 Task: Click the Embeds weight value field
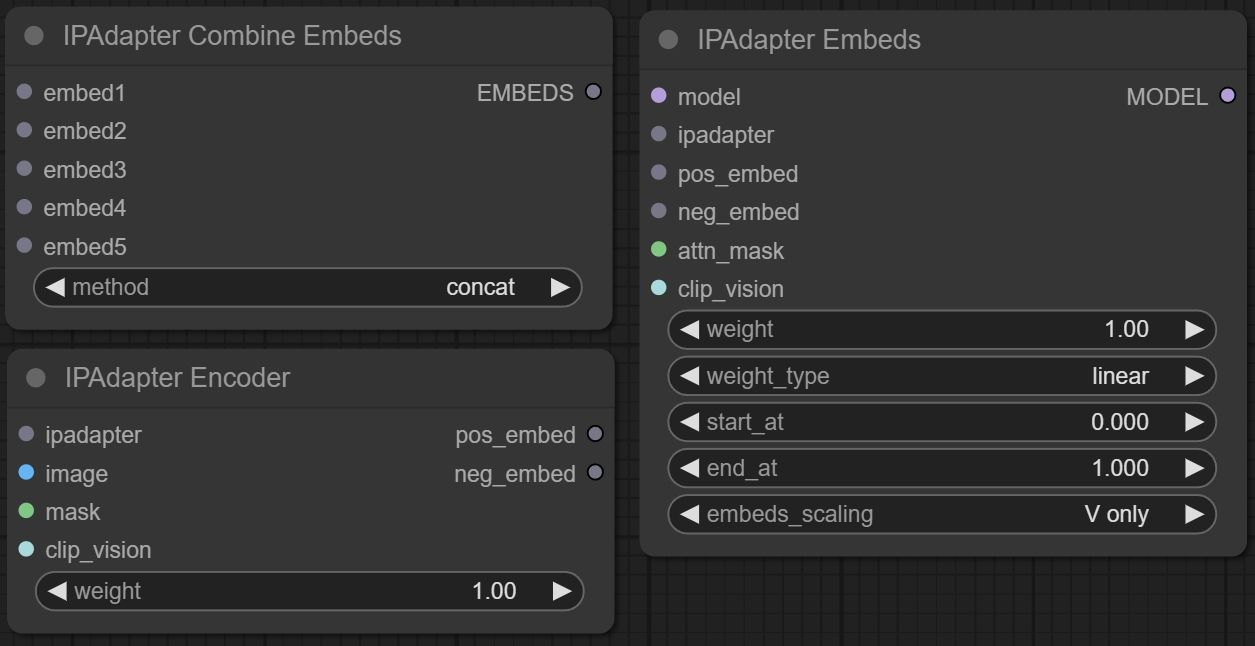(x=942, y=330)
